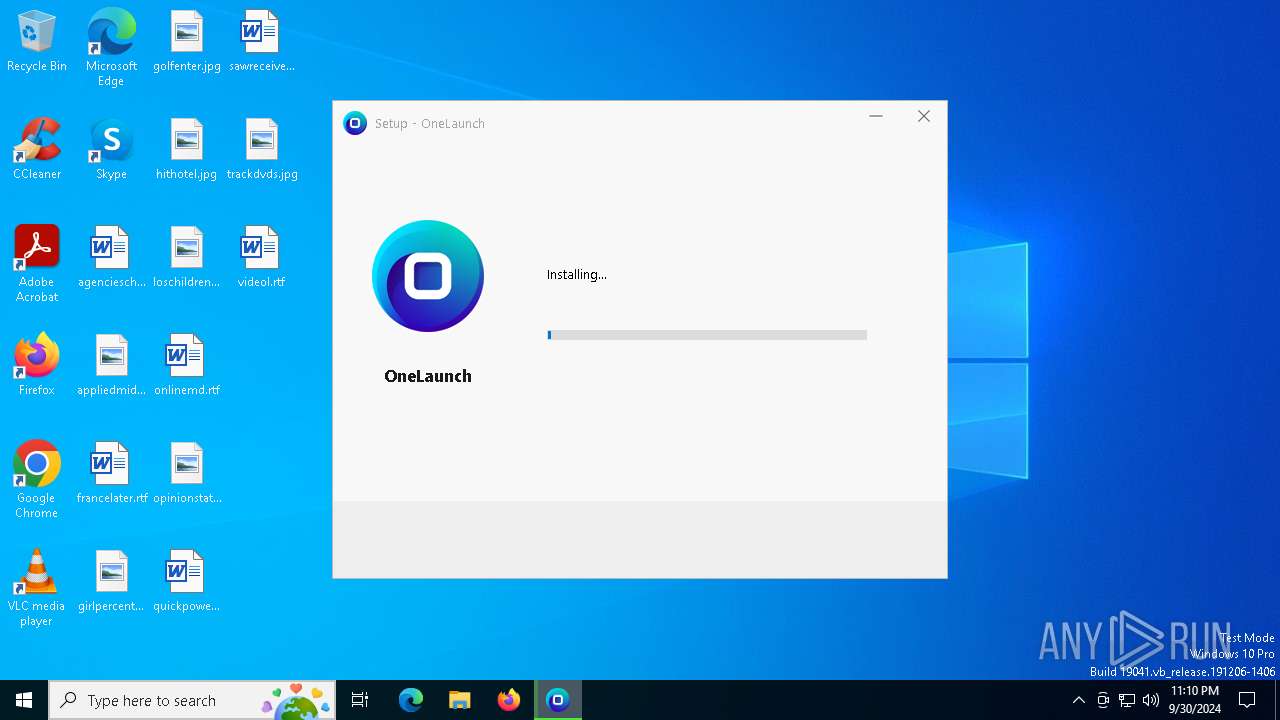Open Task View from the taskbar
This screenshot has width=1280, height=720.
click(x=360, y=700)
